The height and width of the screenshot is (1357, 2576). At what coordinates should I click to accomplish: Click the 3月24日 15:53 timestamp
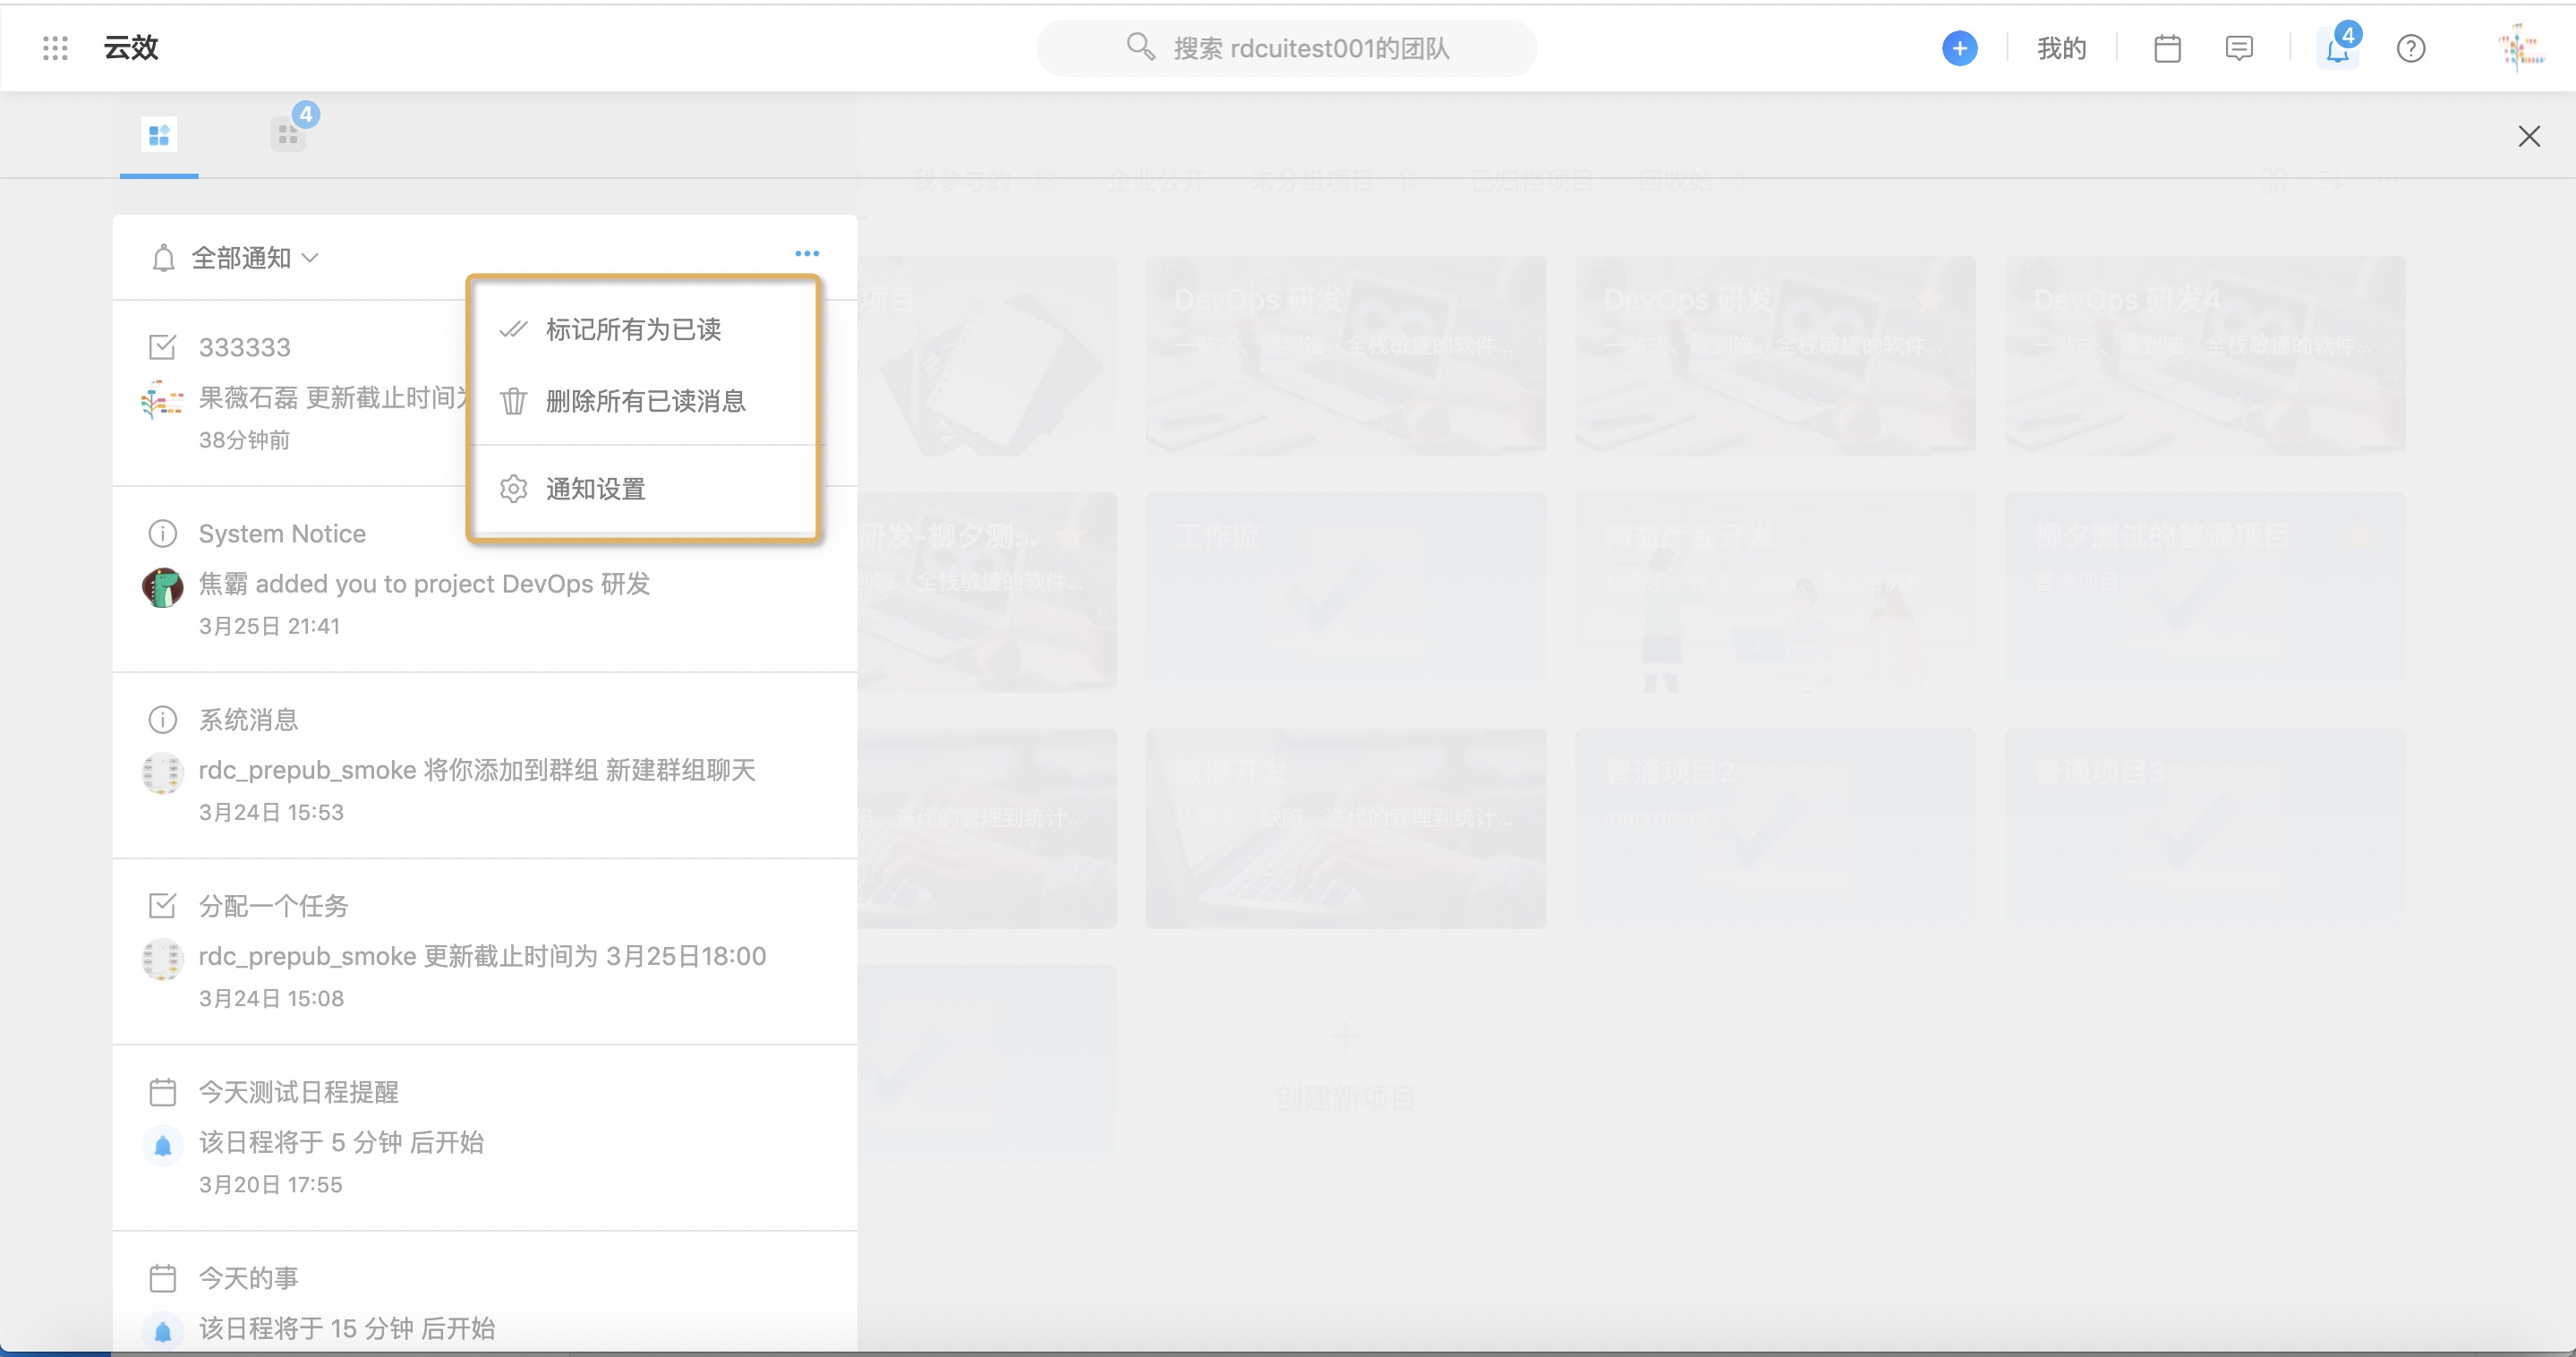[271, 812]
